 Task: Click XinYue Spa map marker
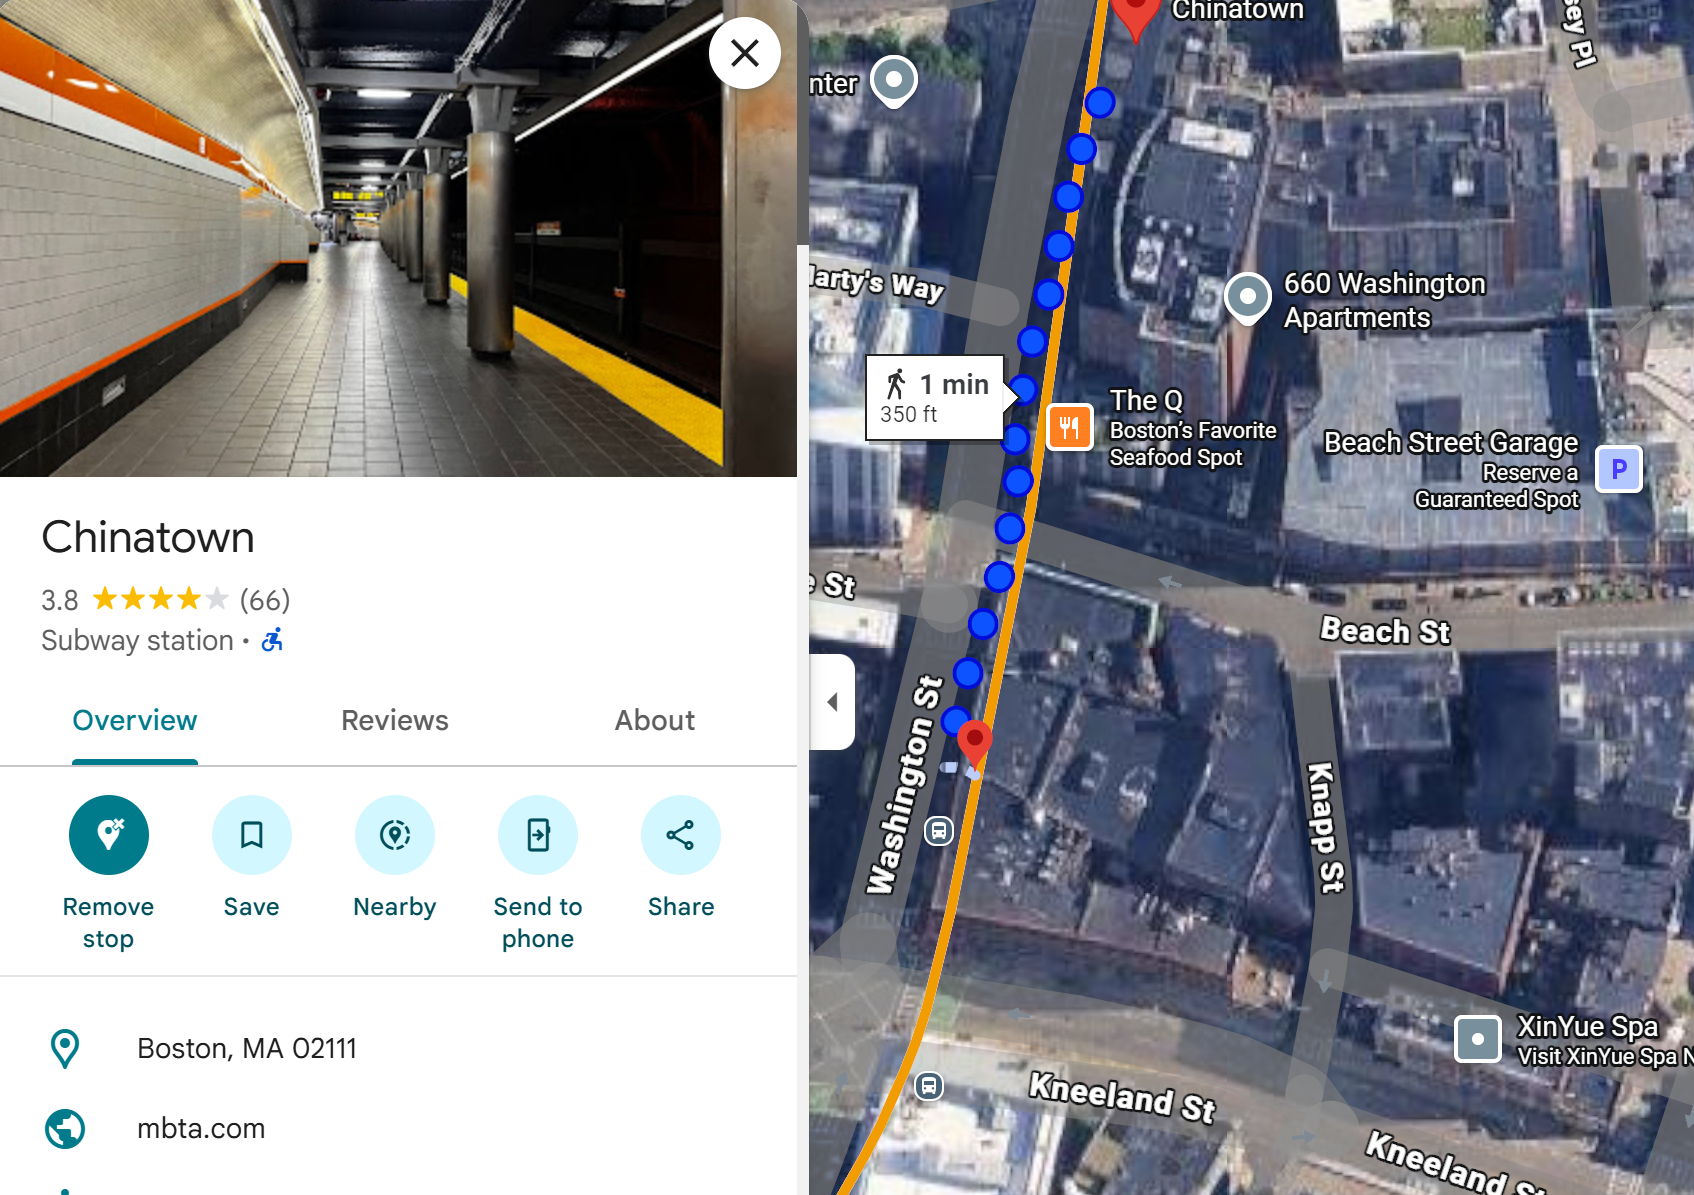(1477, 1039)
